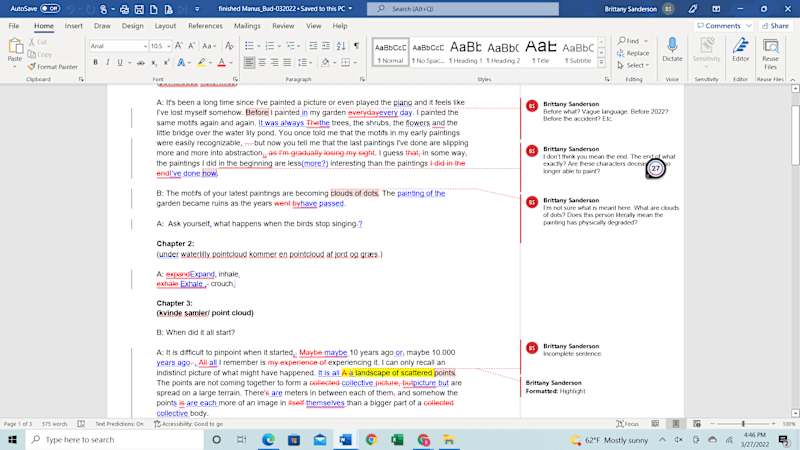The height and width of the screenshot is (450, 800).
Task: Click the Show/Hide paragraph marks icon
Action: (357, 46)
